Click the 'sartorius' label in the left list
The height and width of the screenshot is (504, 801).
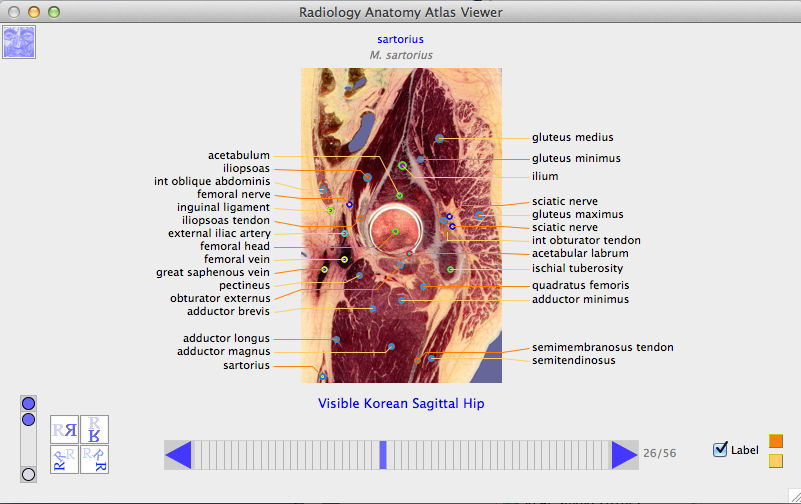coord(244,366)
